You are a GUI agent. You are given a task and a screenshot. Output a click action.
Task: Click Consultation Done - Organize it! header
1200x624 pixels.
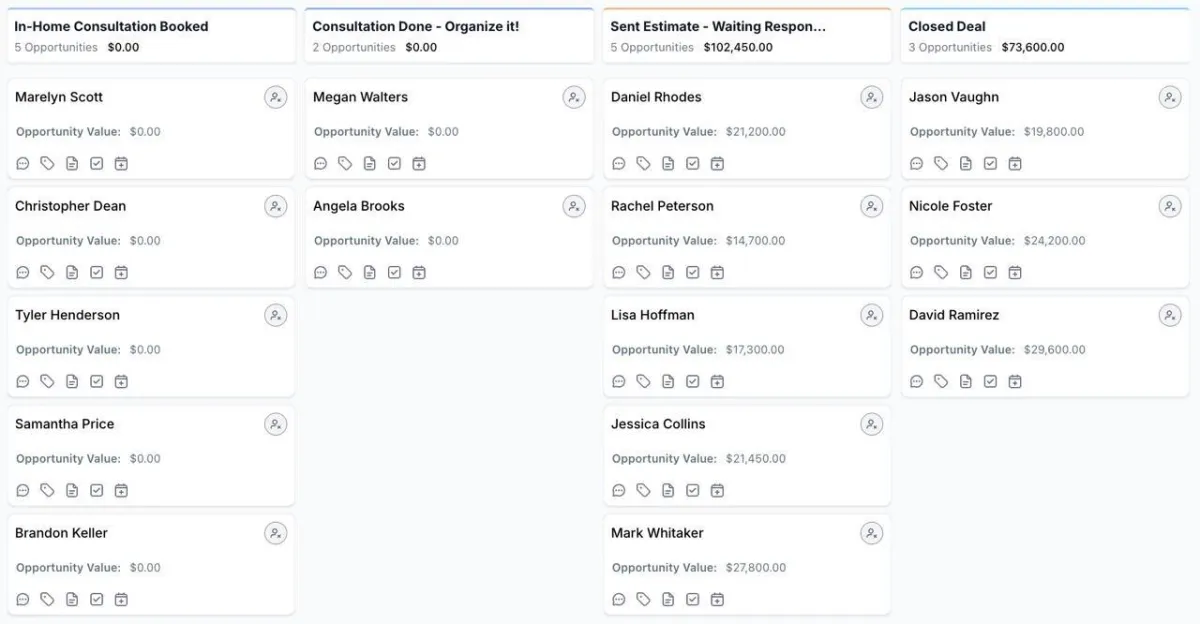pos(415,27)
